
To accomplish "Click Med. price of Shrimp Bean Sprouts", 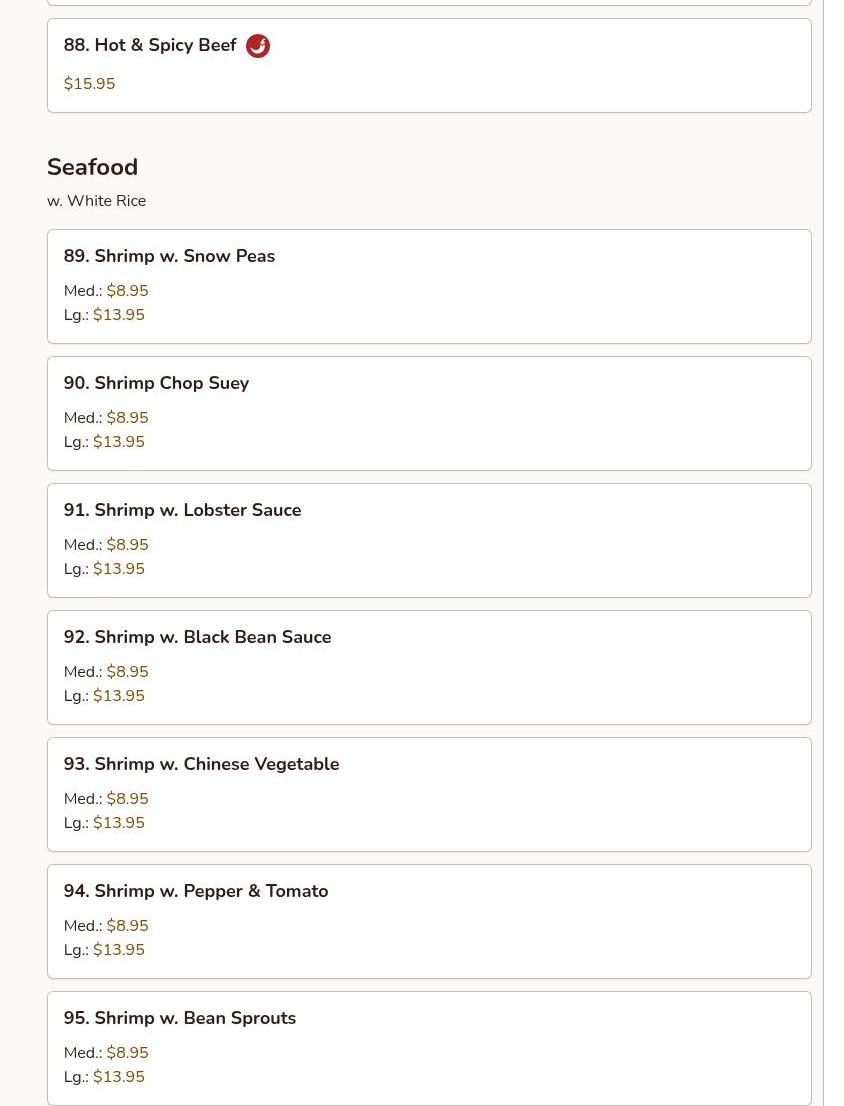I will click(x=127, y=1053).
